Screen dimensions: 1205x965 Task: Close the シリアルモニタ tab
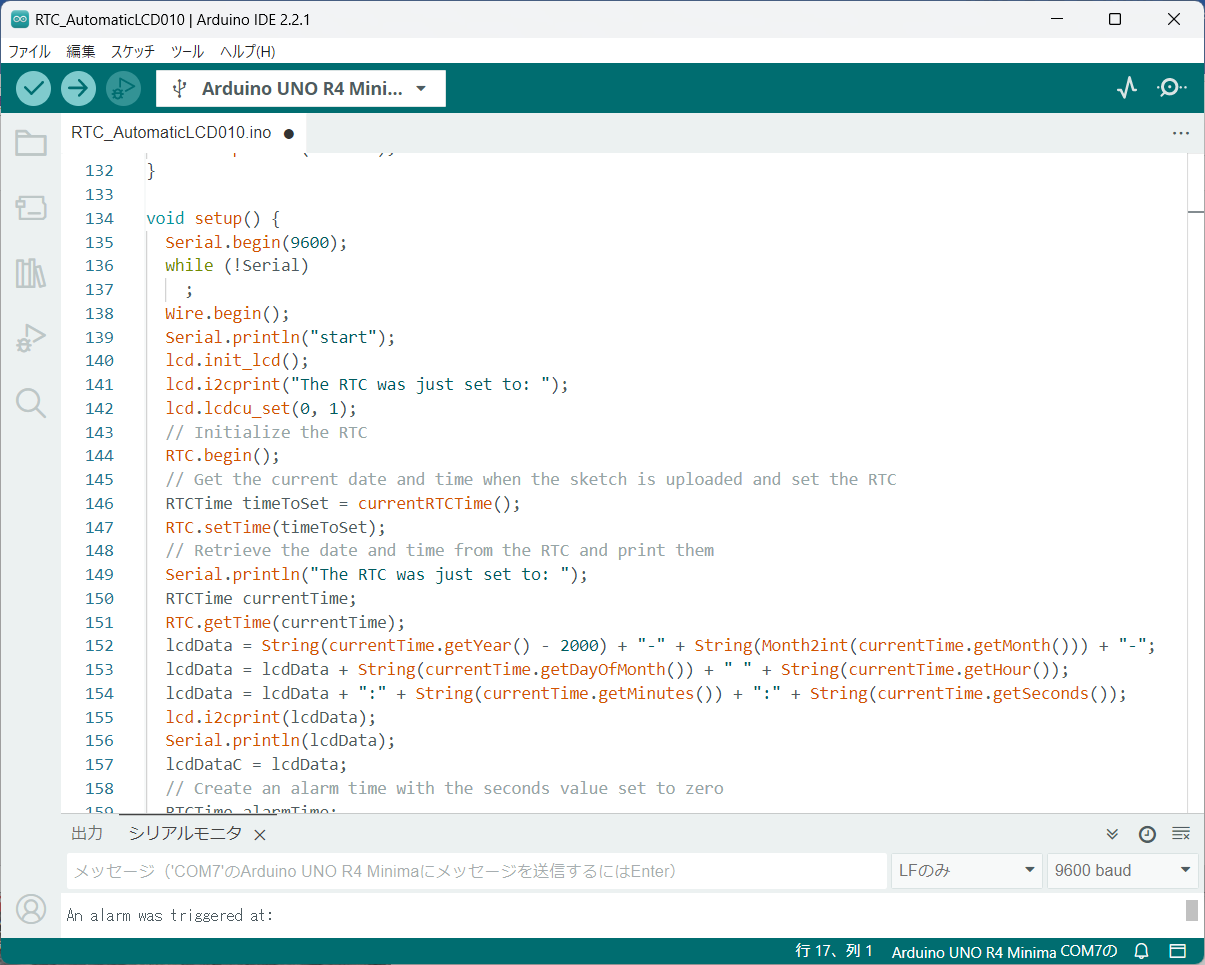[x=260, y=834]
